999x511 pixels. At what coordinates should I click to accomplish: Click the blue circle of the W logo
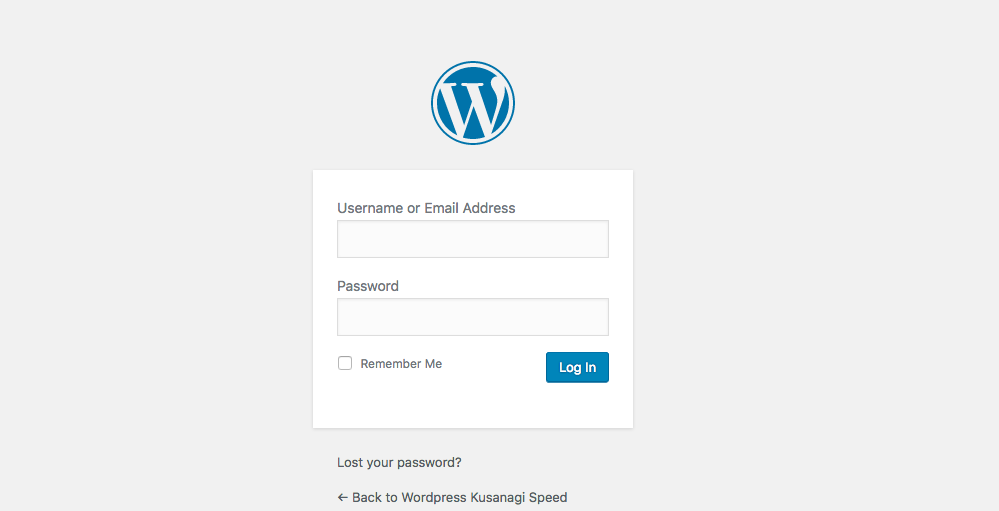pyautogui.click(x=473, y=103)
